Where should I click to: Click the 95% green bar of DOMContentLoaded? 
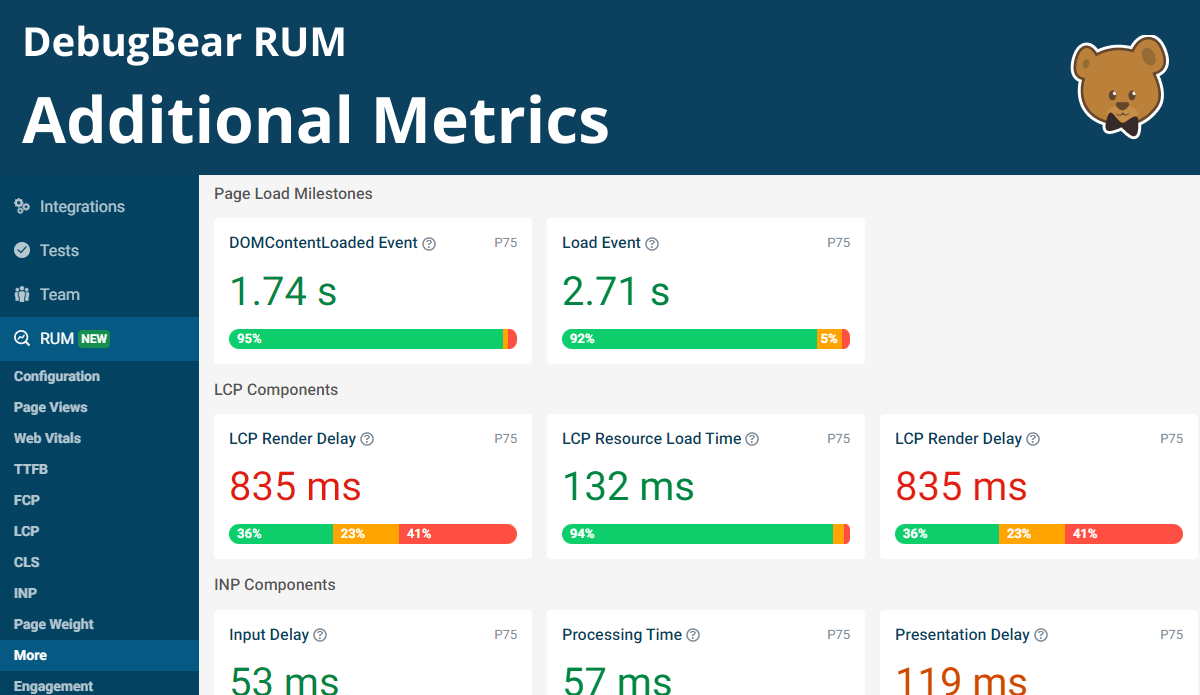(366, 339)
